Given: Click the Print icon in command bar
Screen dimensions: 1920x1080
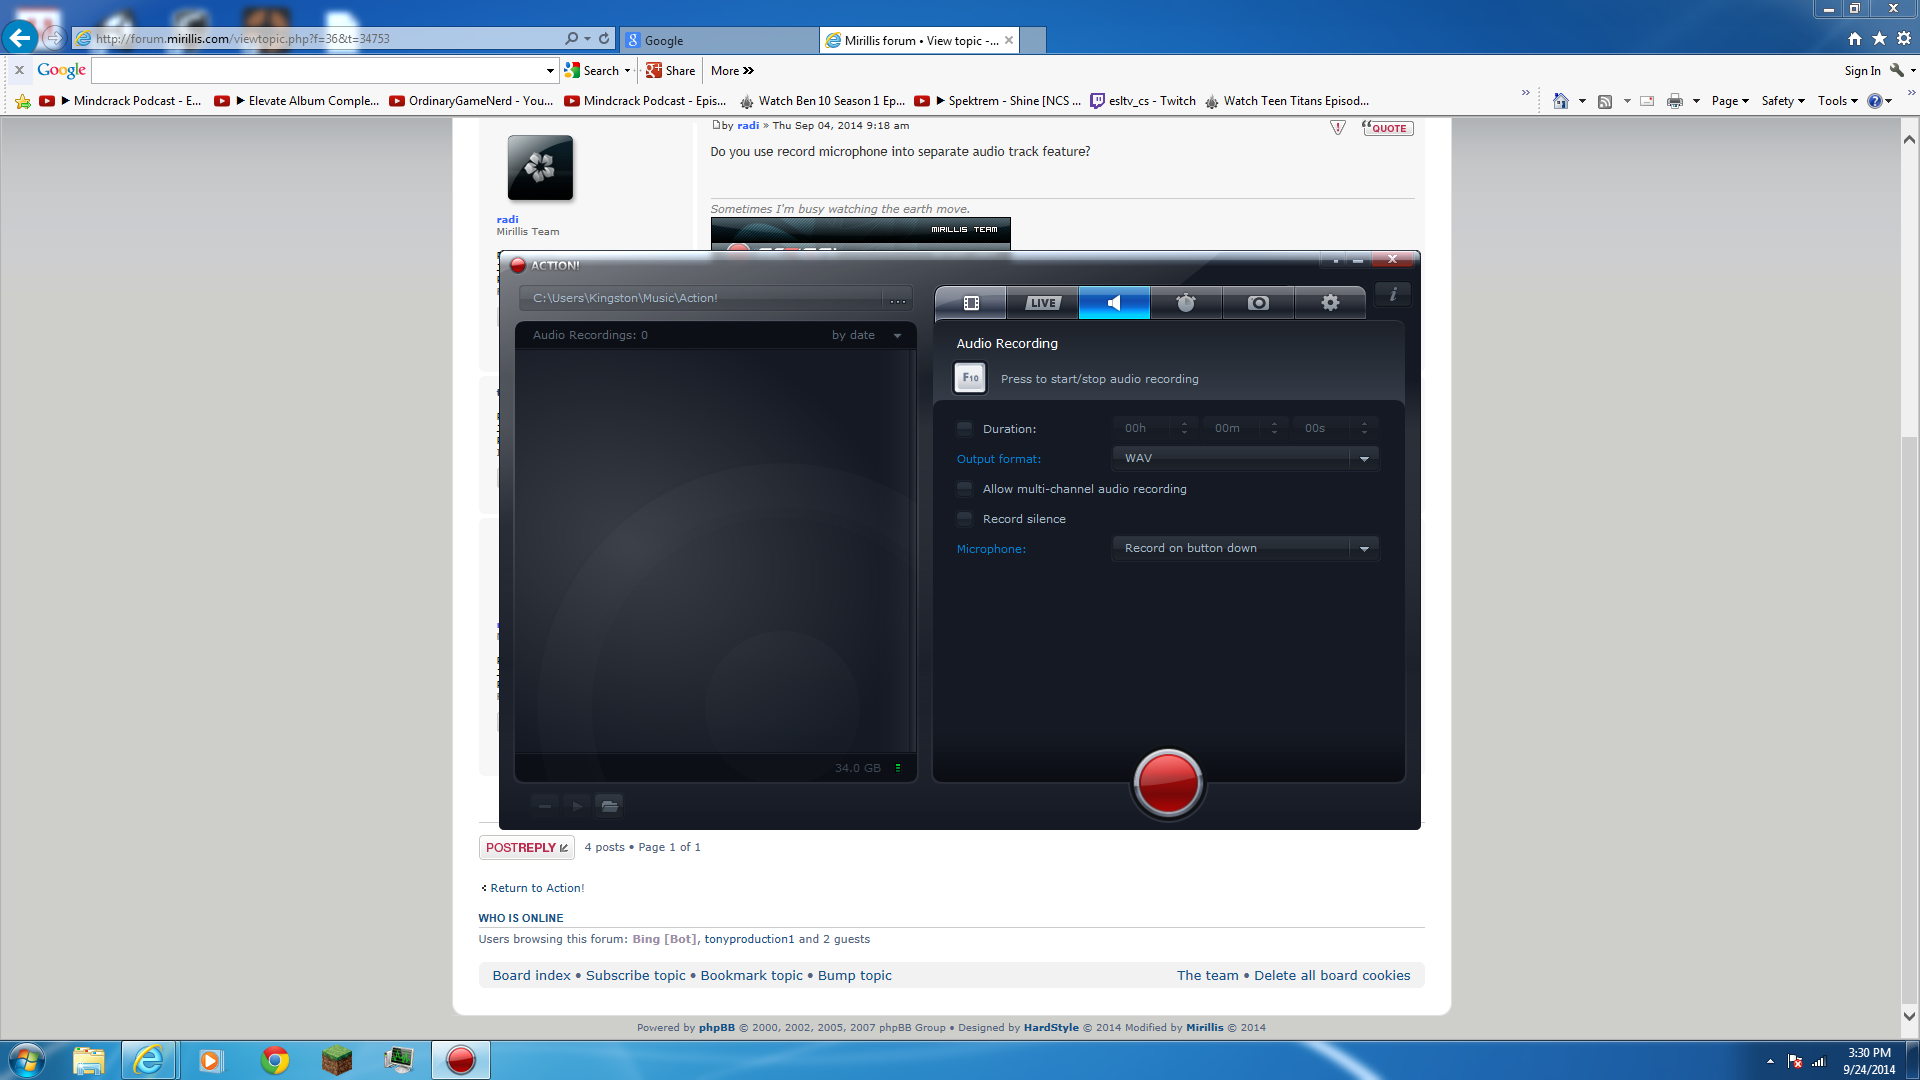Looking at the screenshot, I should 1675,100.
